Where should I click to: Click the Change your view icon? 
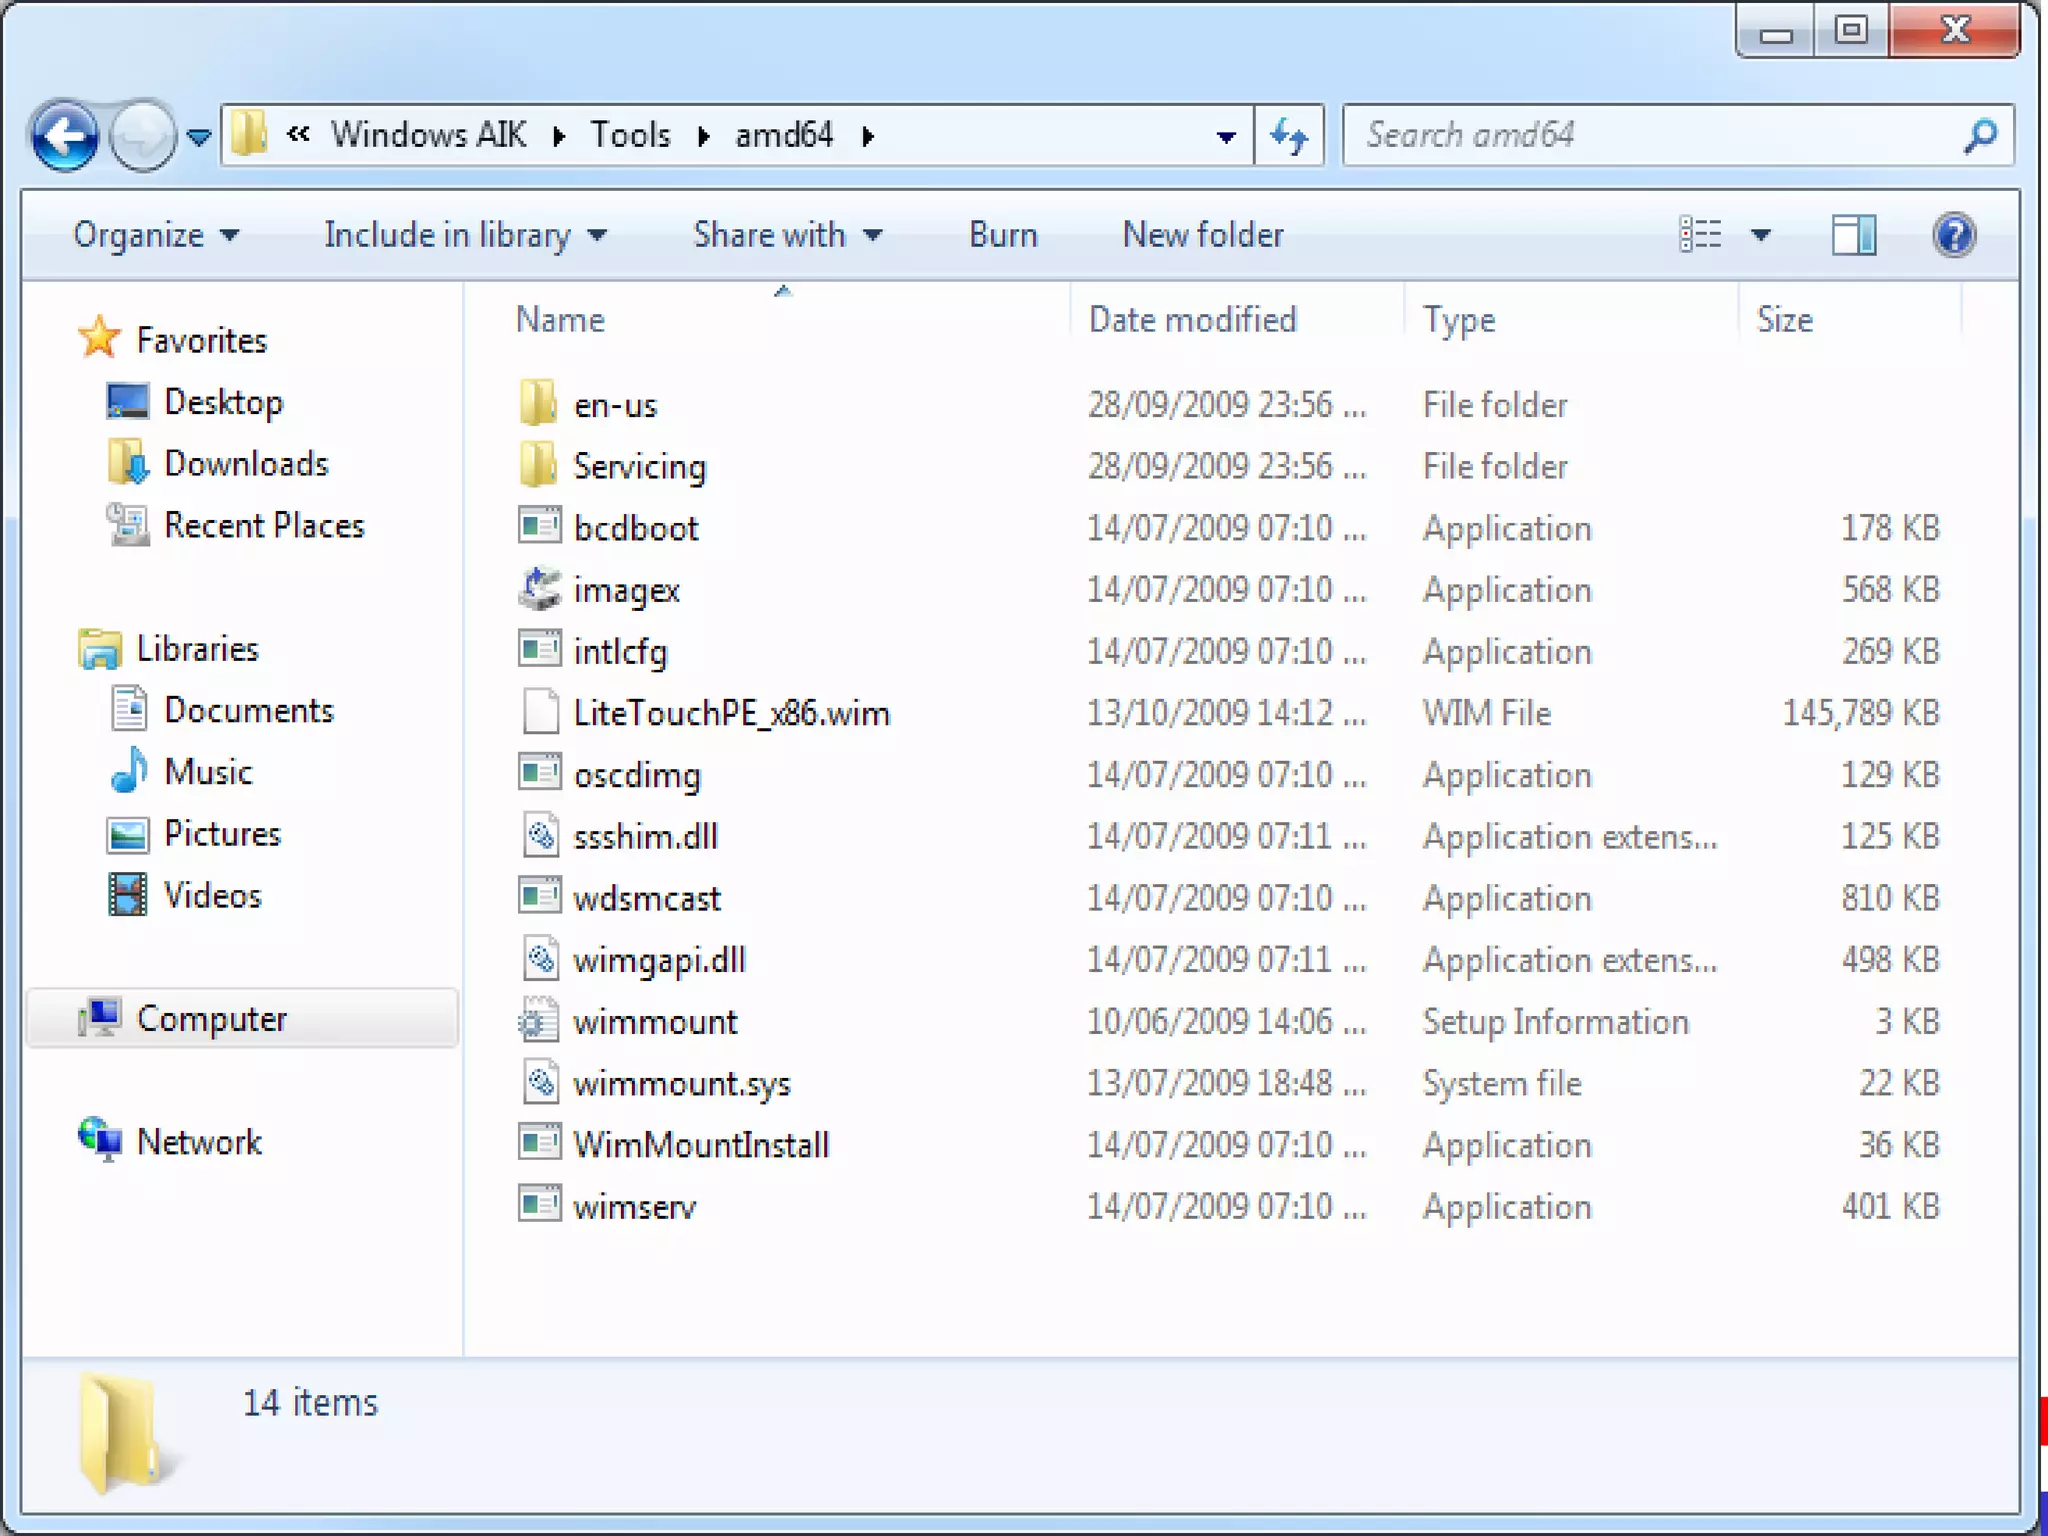(1700, 235)
